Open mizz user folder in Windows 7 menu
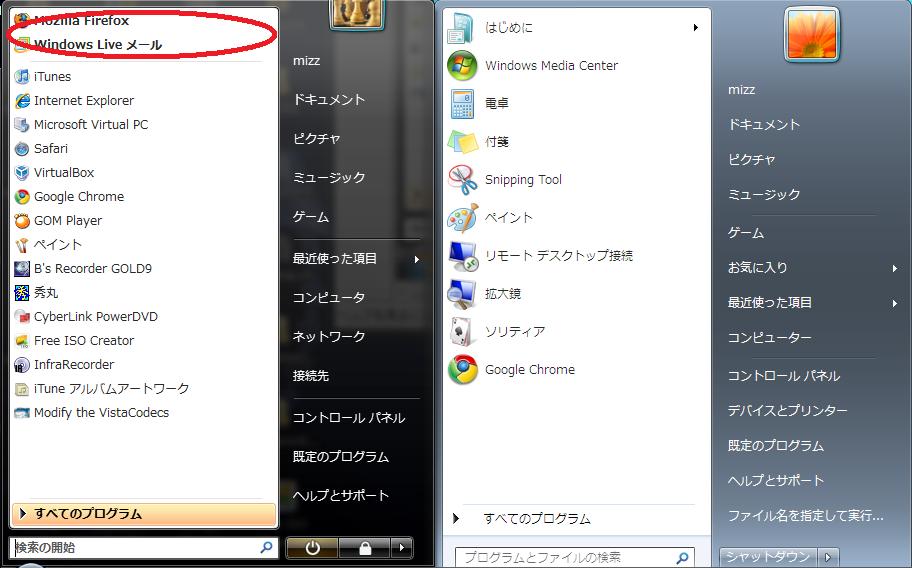Screen dimensions: 912x568 pyautogui.click(x=742, y=90)
